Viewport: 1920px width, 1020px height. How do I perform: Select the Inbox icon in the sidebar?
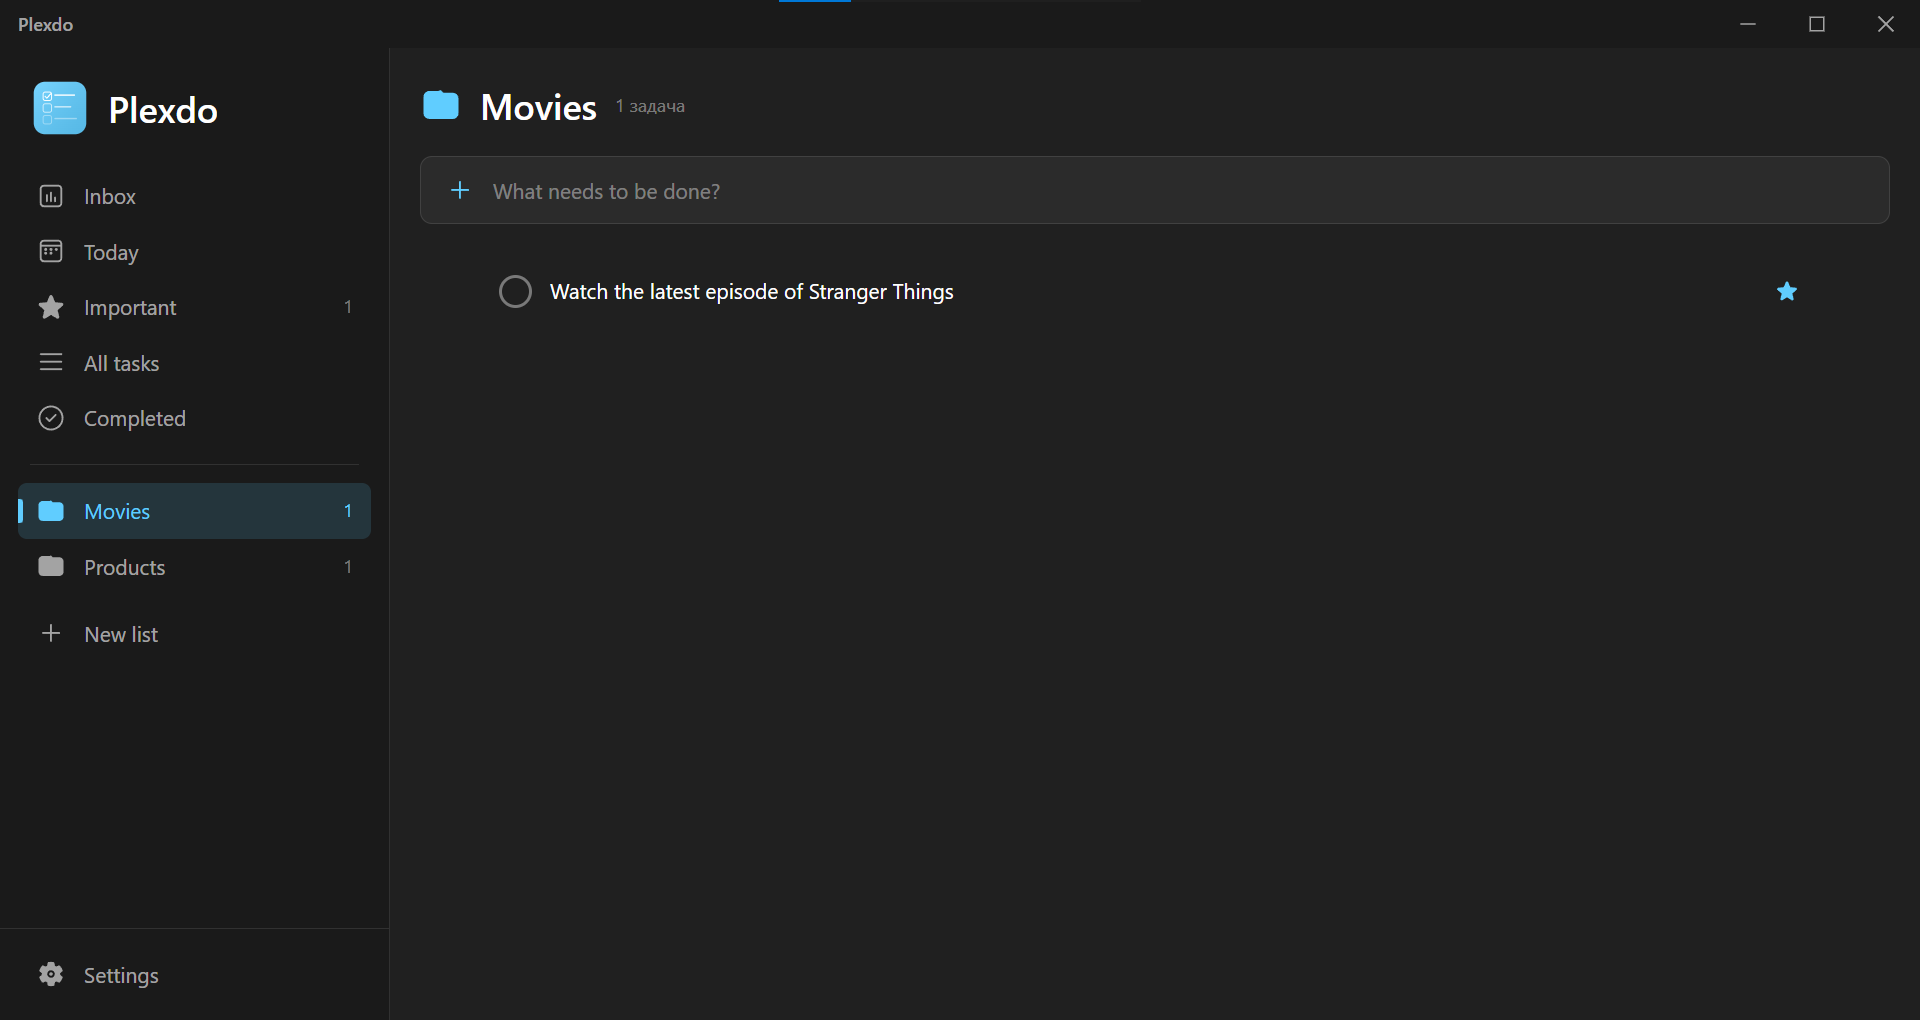click(x=51, y=196)
